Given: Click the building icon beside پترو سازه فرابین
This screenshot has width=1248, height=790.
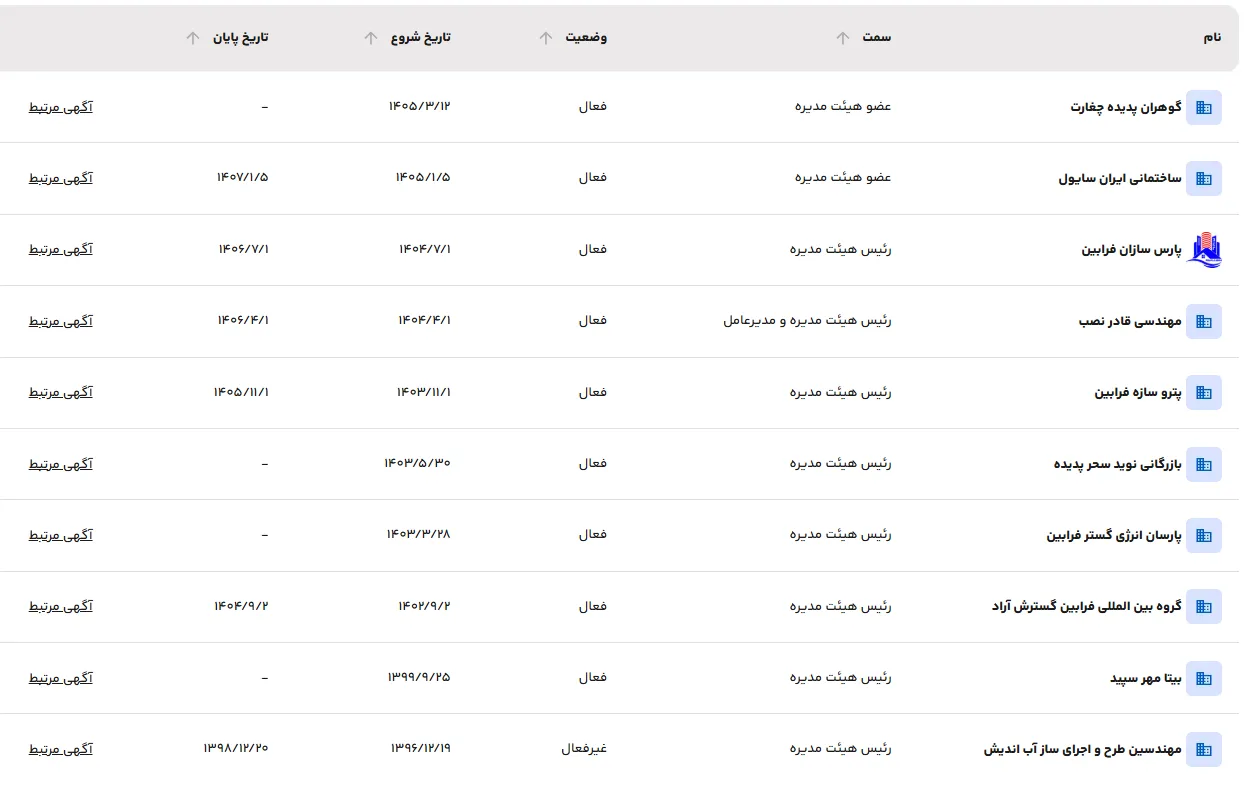Looking at the screenshot, I should pos(1204,393).
